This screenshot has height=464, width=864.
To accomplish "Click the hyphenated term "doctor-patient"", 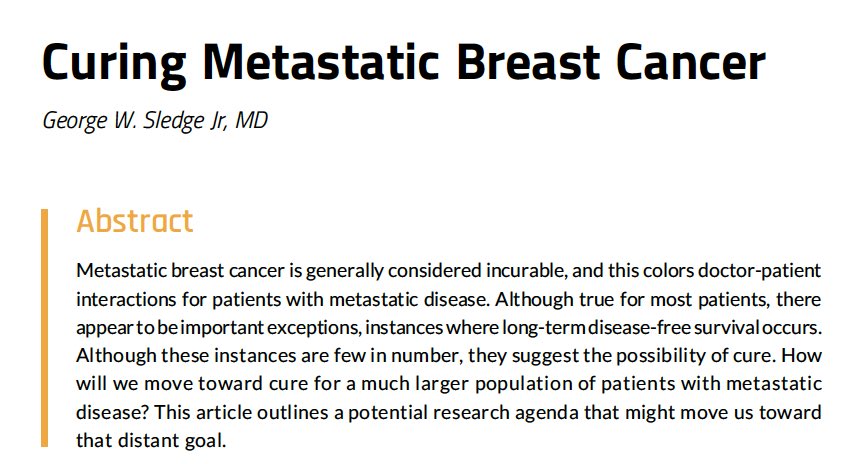I will pyautogui.click(x=759, y=271).
